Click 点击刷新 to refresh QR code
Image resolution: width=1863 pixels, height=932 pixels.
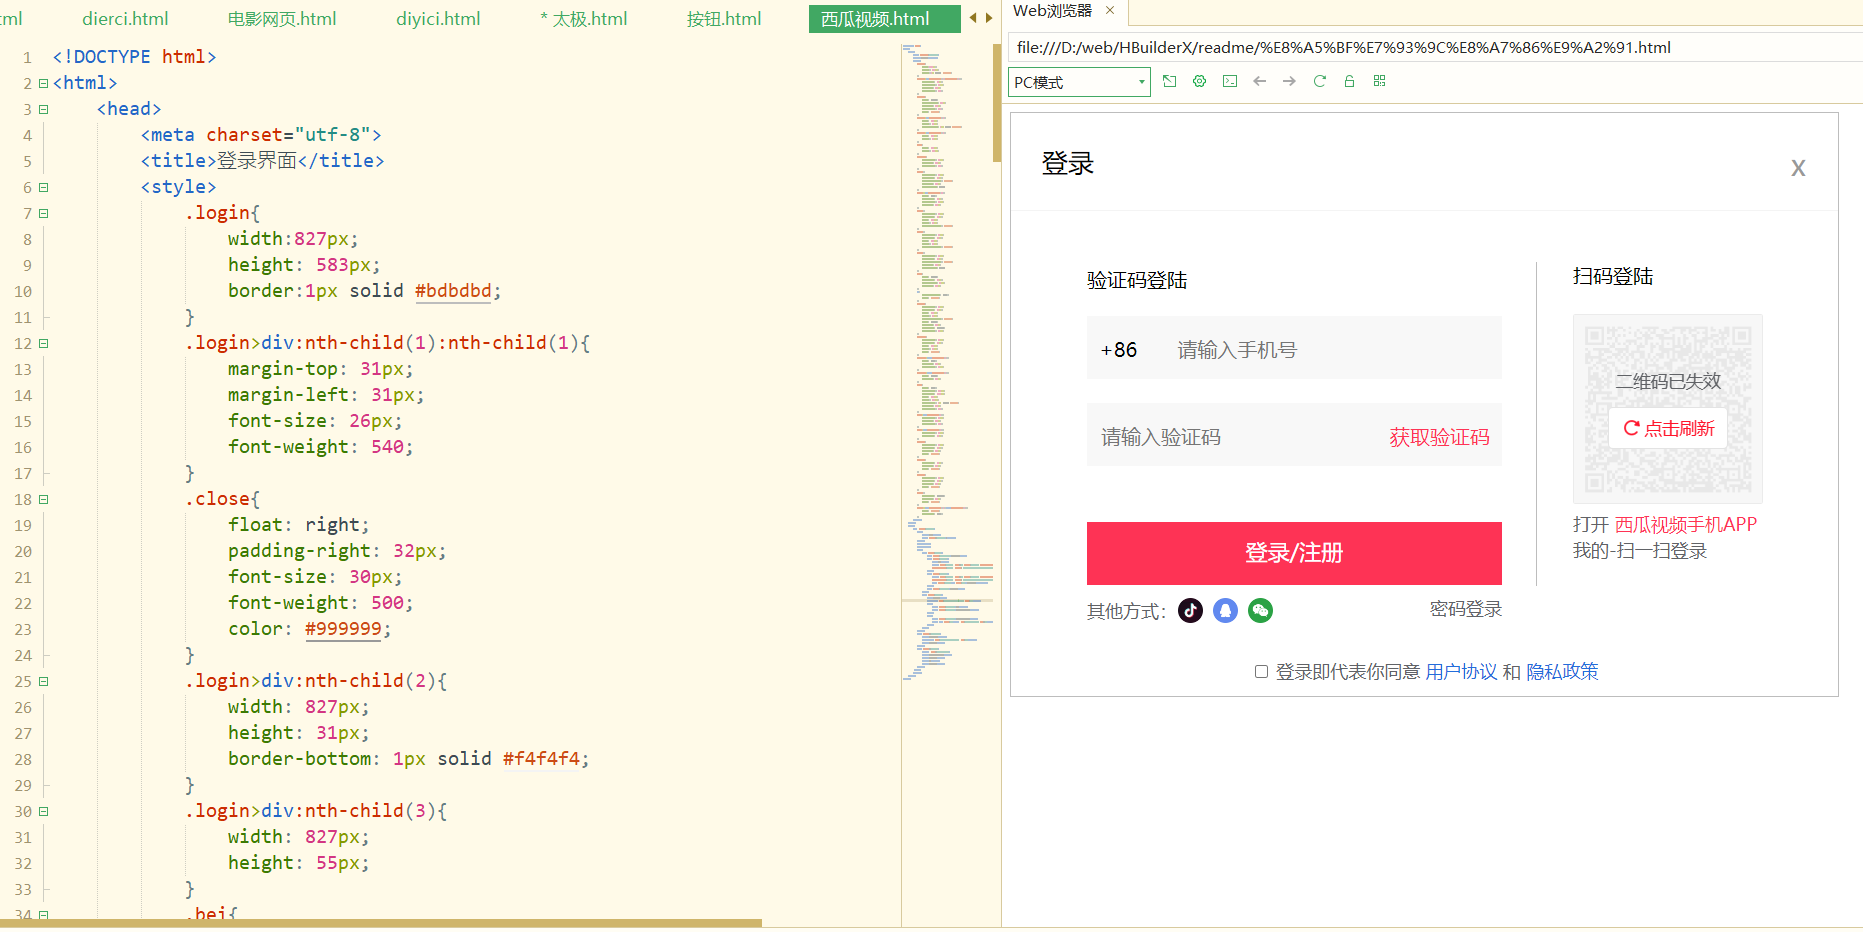click(x=1668, y=428)
